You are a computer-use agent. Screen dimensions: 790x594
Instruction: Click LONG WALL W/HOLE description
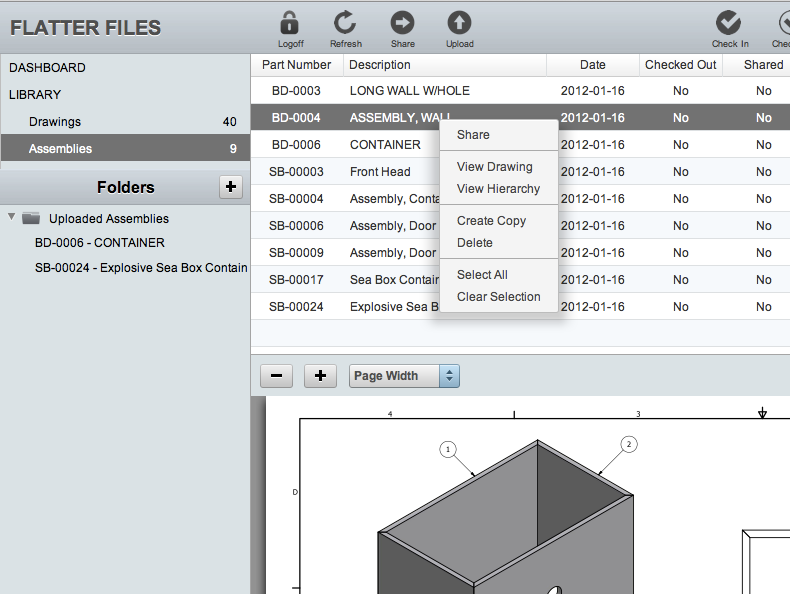point(410,91)
